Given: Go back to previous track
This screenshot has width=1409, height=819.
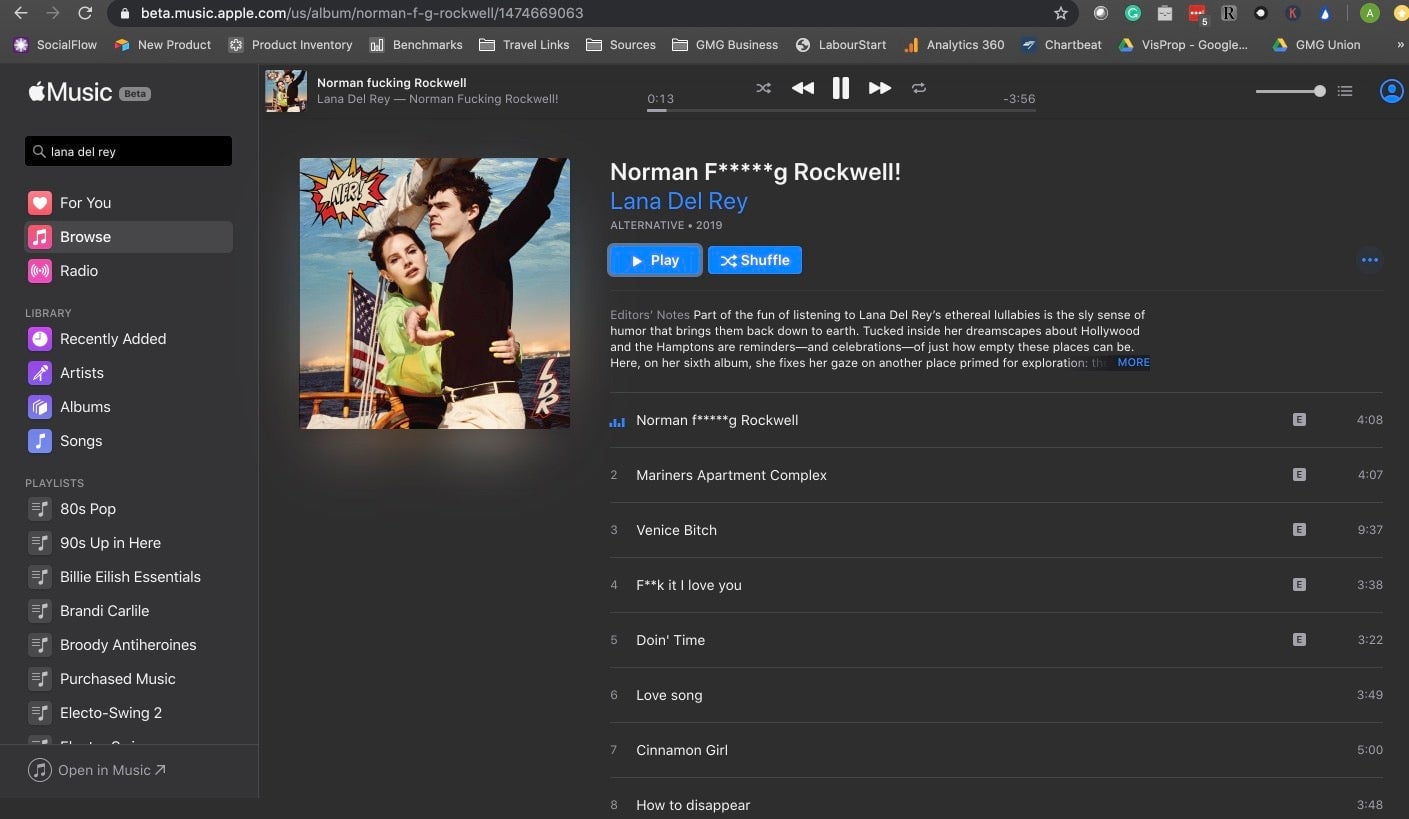Looking at the screenshot, I should (802, 88).
